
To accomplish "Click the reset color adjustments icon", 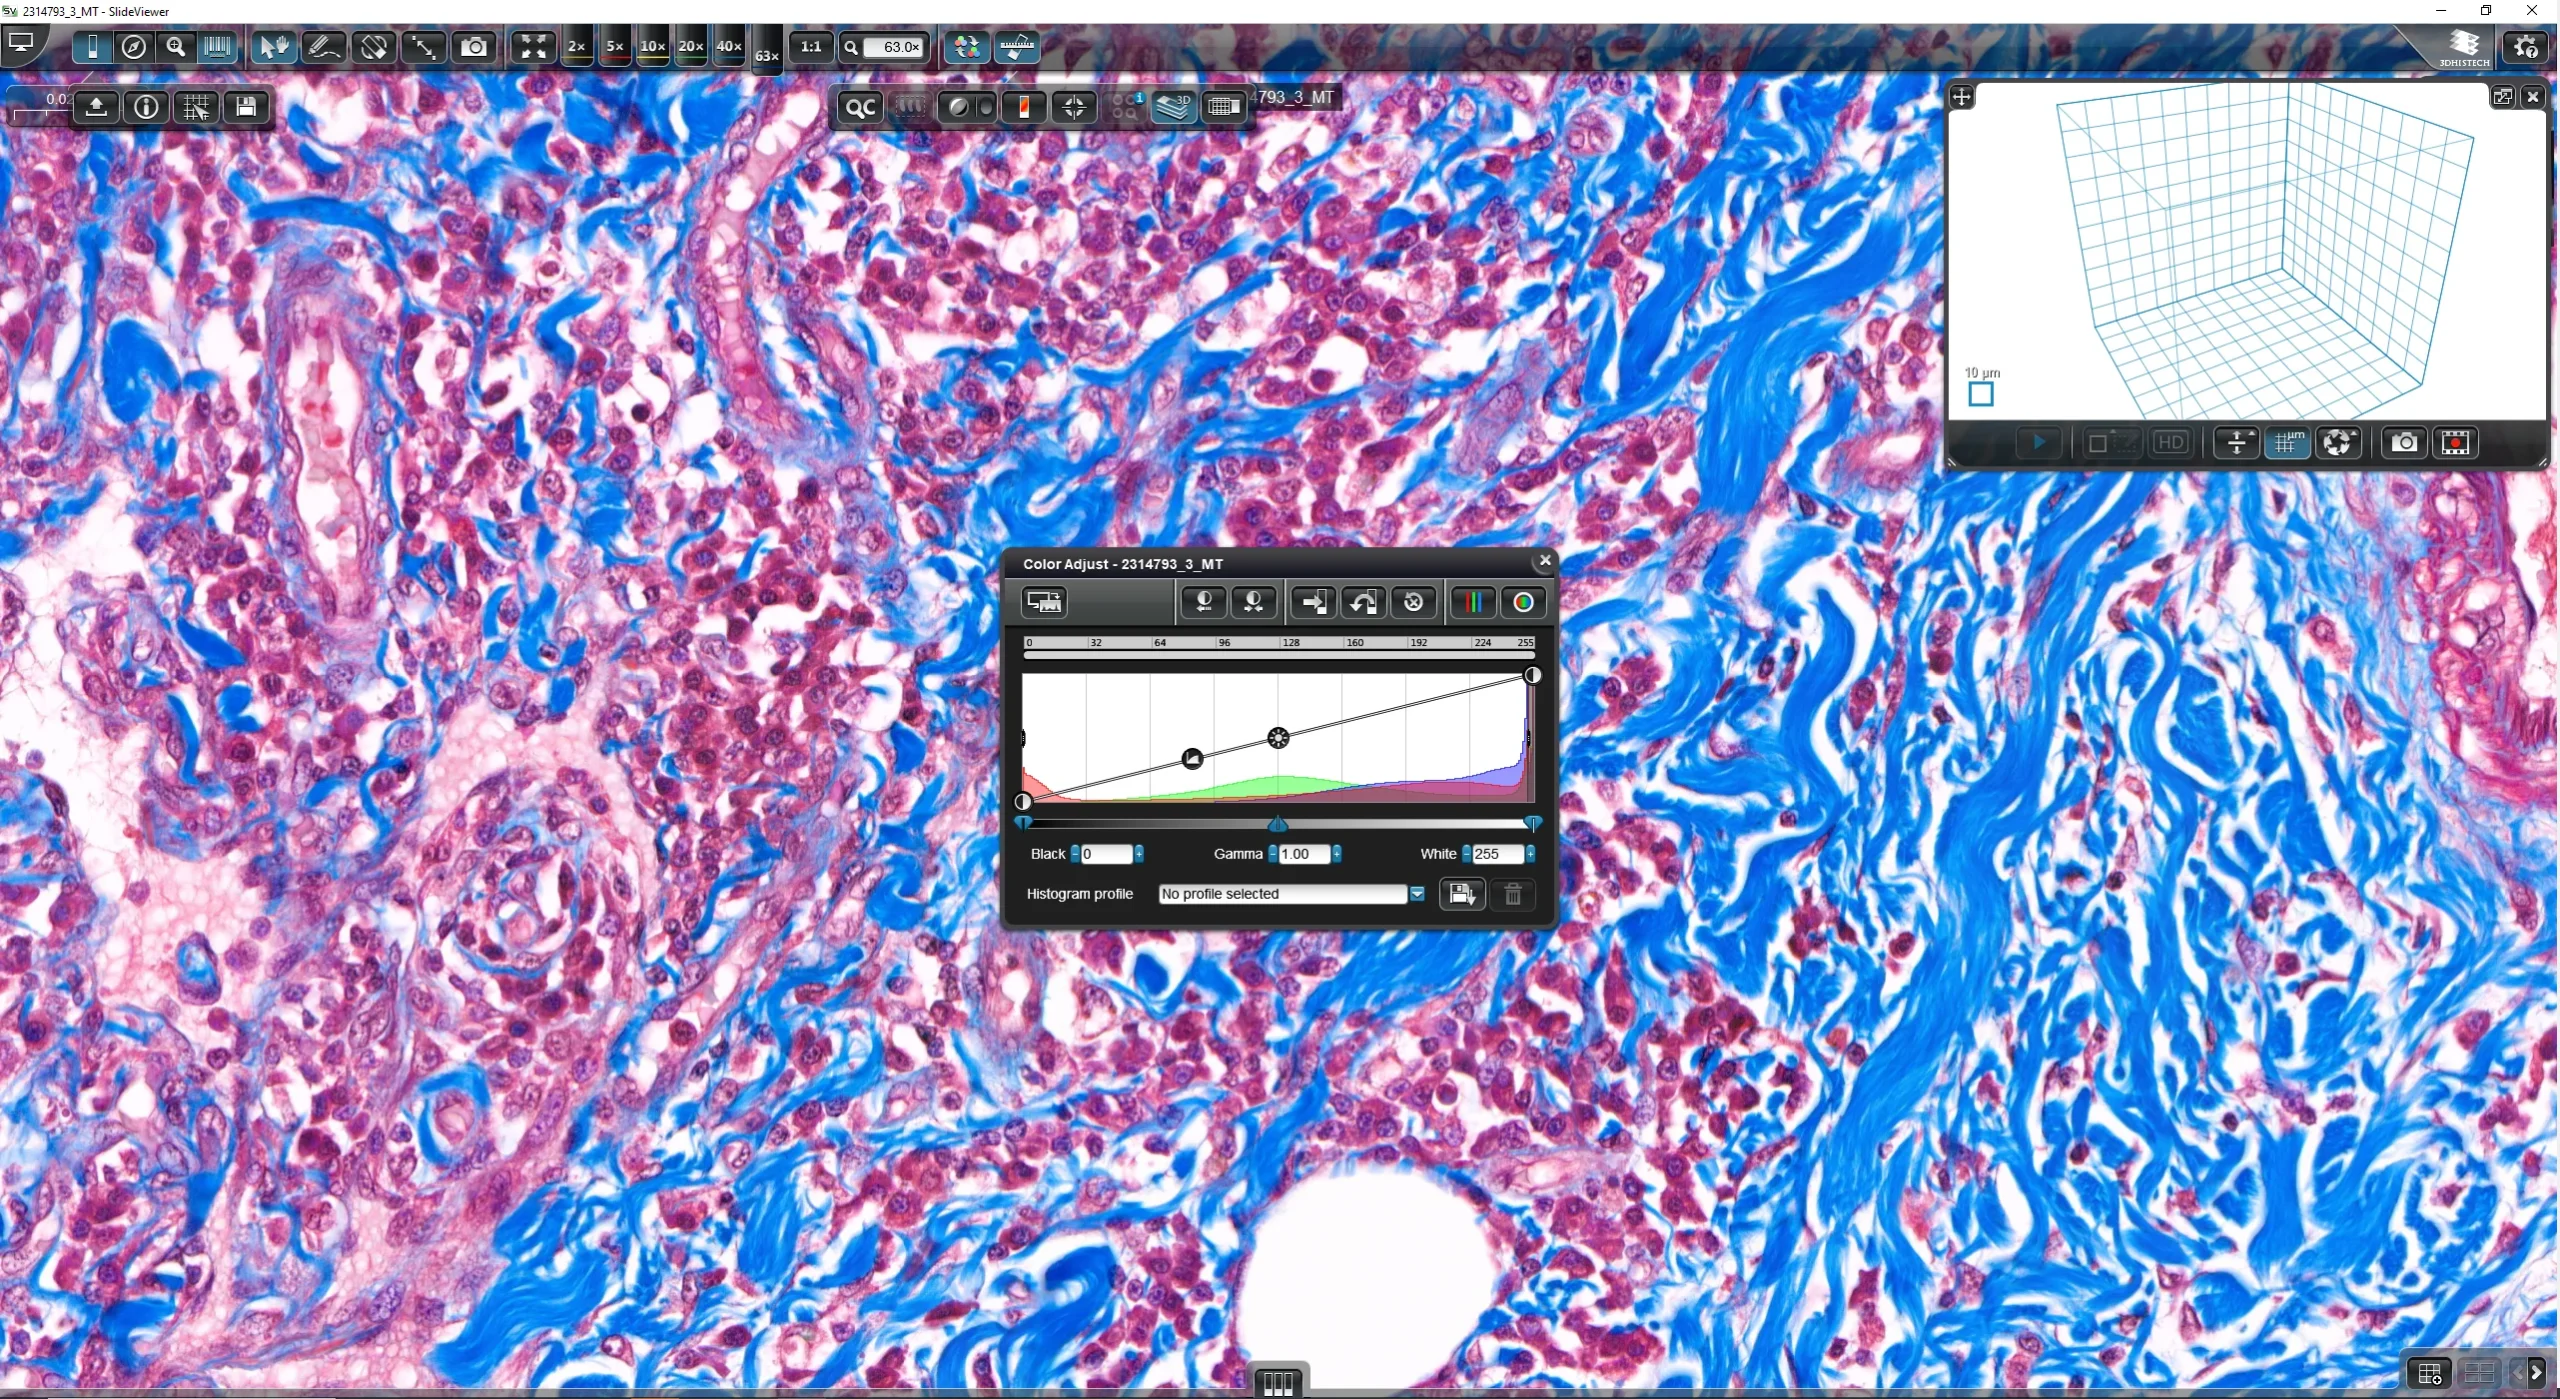I will [1413, 603].
